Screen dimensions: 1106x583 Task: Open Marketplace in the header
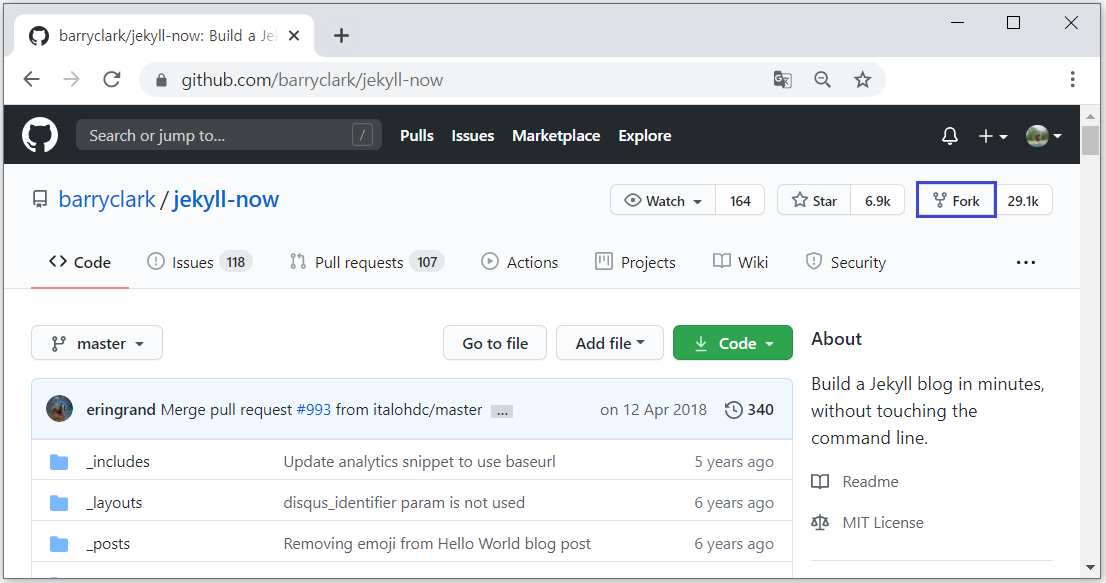(x=556, y=135)
